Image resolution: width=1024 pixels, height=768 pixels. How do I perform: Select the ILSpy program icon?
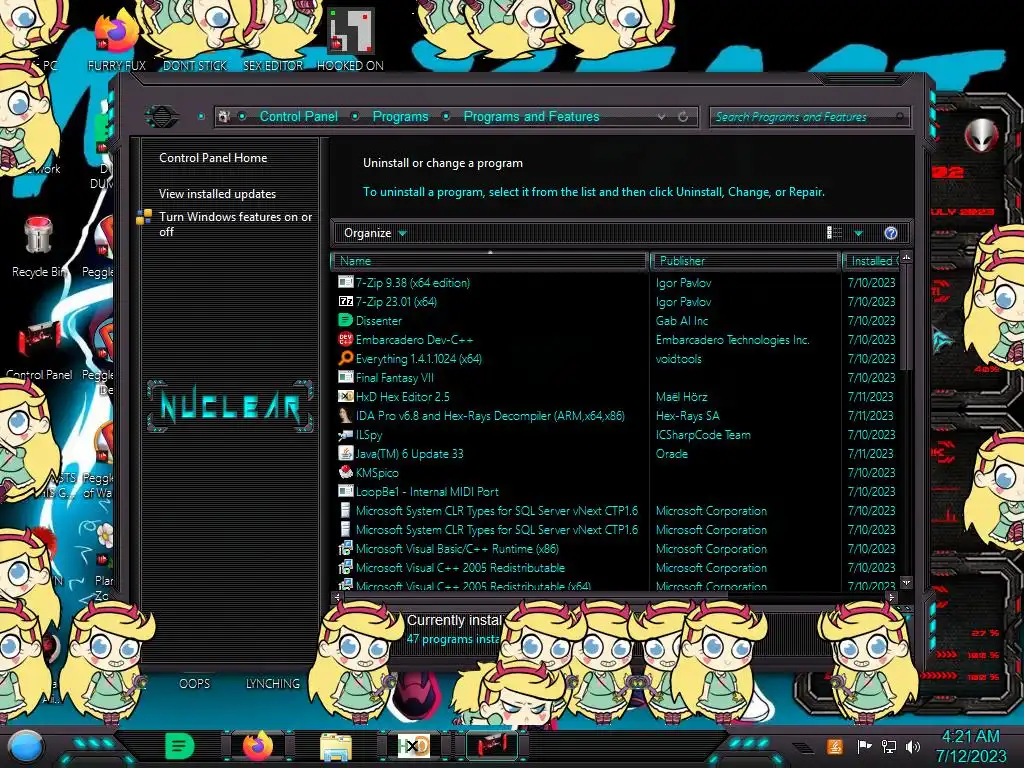coord(345,434)
